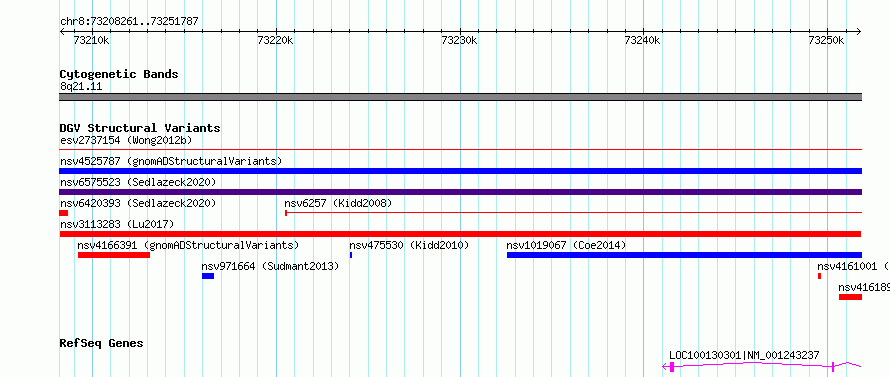Click the magenta LOC100130301 gene model
The image size is (890, 377).
click(x=762, y=367)
